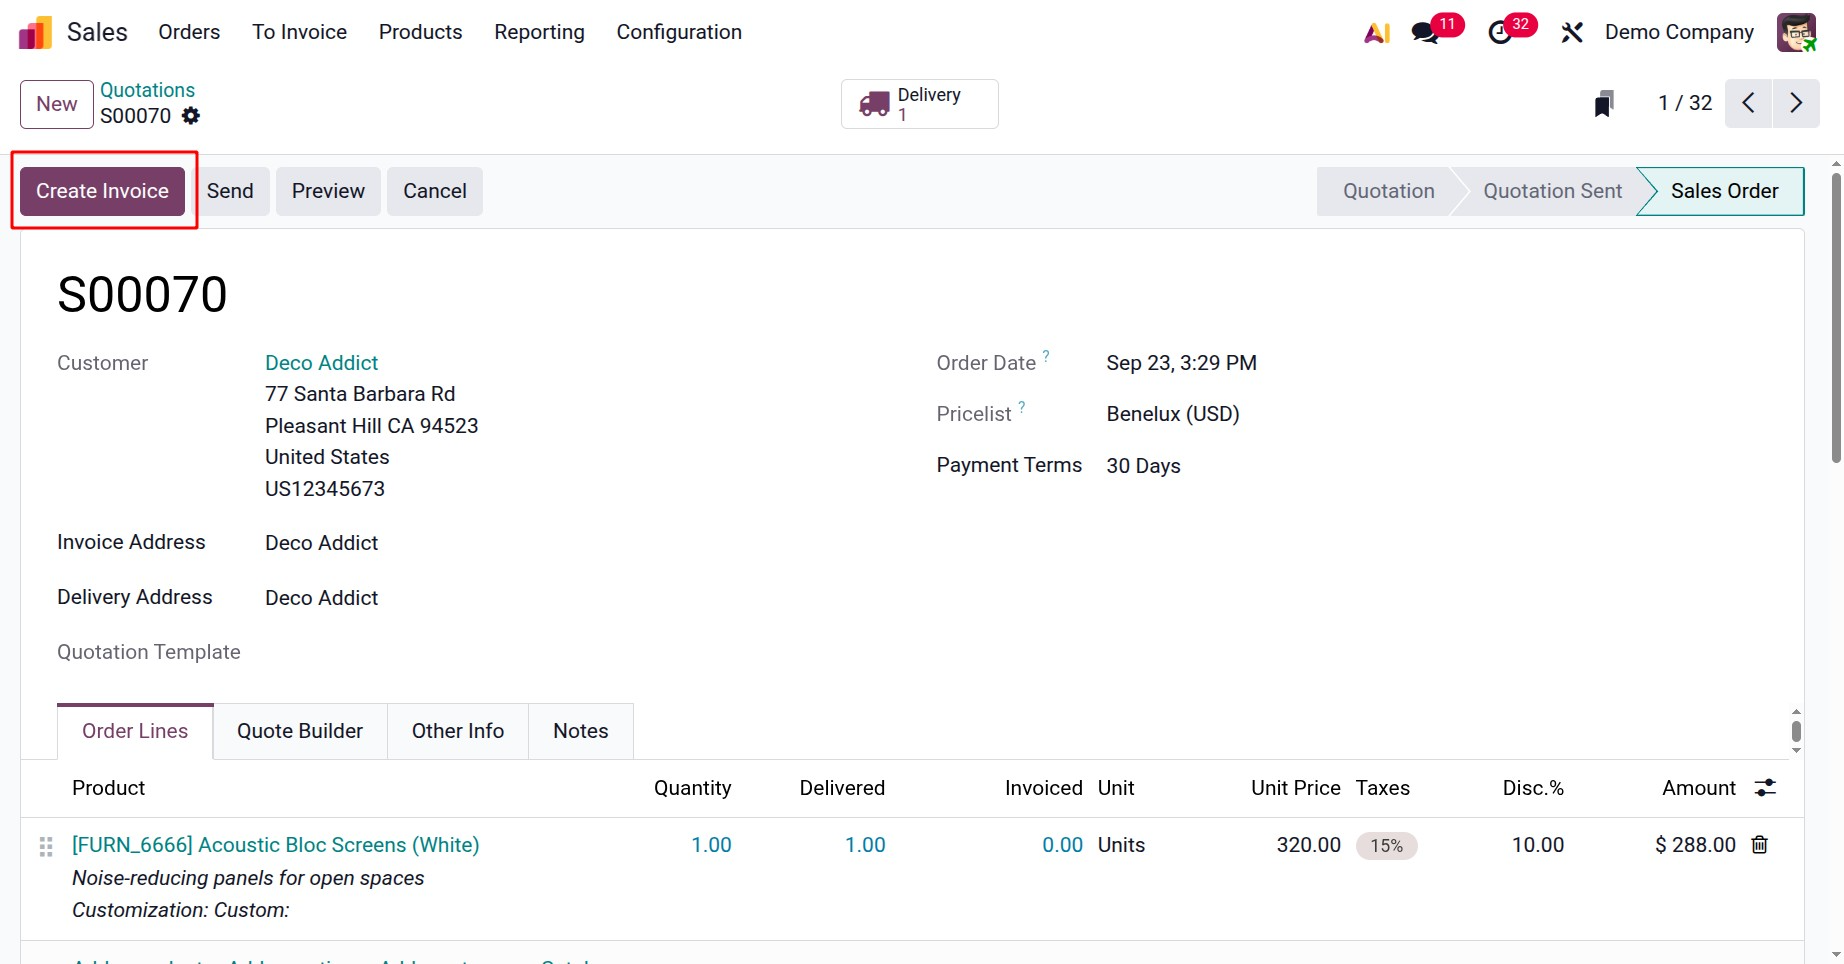Open the Demo Company switcher
Image resolution: width=1844 pixels, height=964 pixels.
tap(1679, 32)
